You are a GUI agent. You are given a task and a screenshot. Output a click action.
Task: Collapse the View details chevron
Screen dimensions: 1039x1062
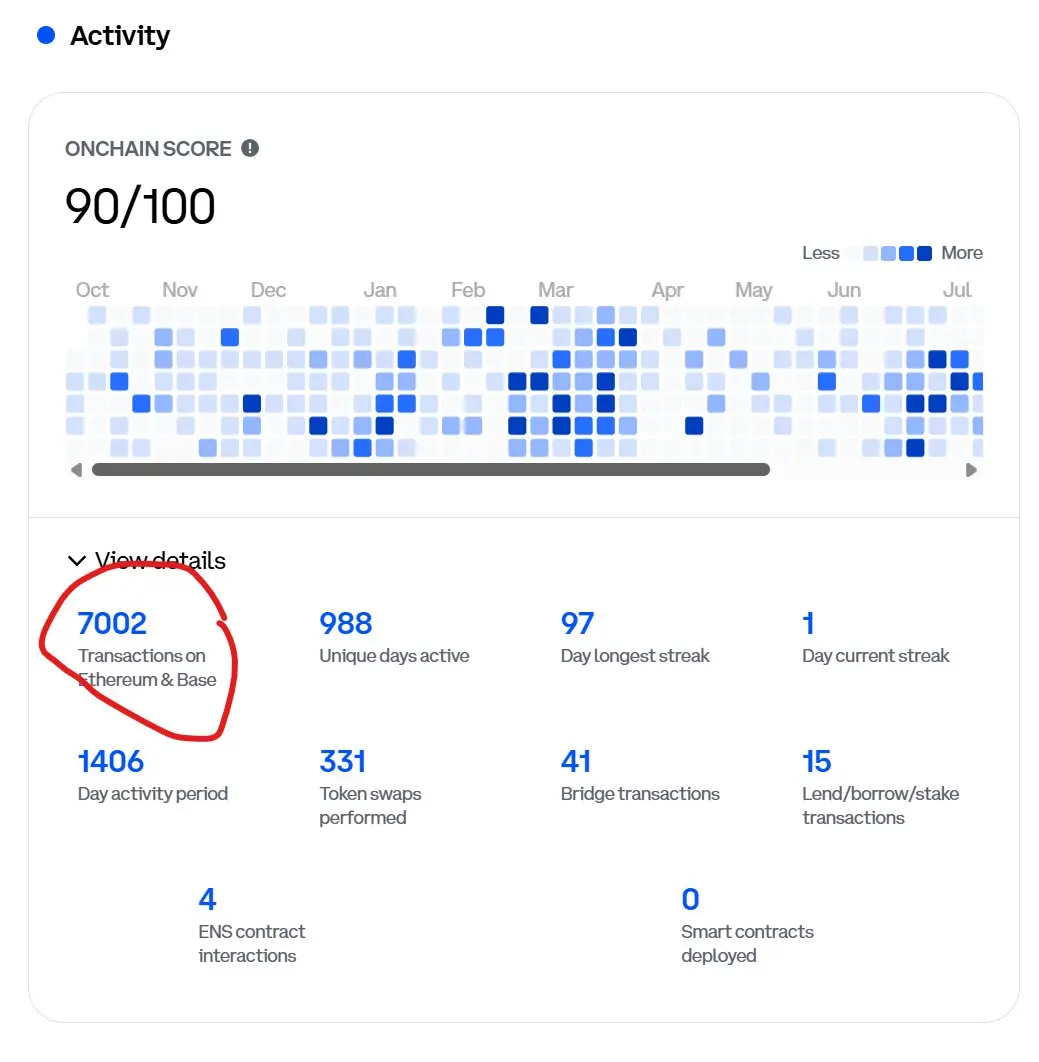tap(77, 561)
